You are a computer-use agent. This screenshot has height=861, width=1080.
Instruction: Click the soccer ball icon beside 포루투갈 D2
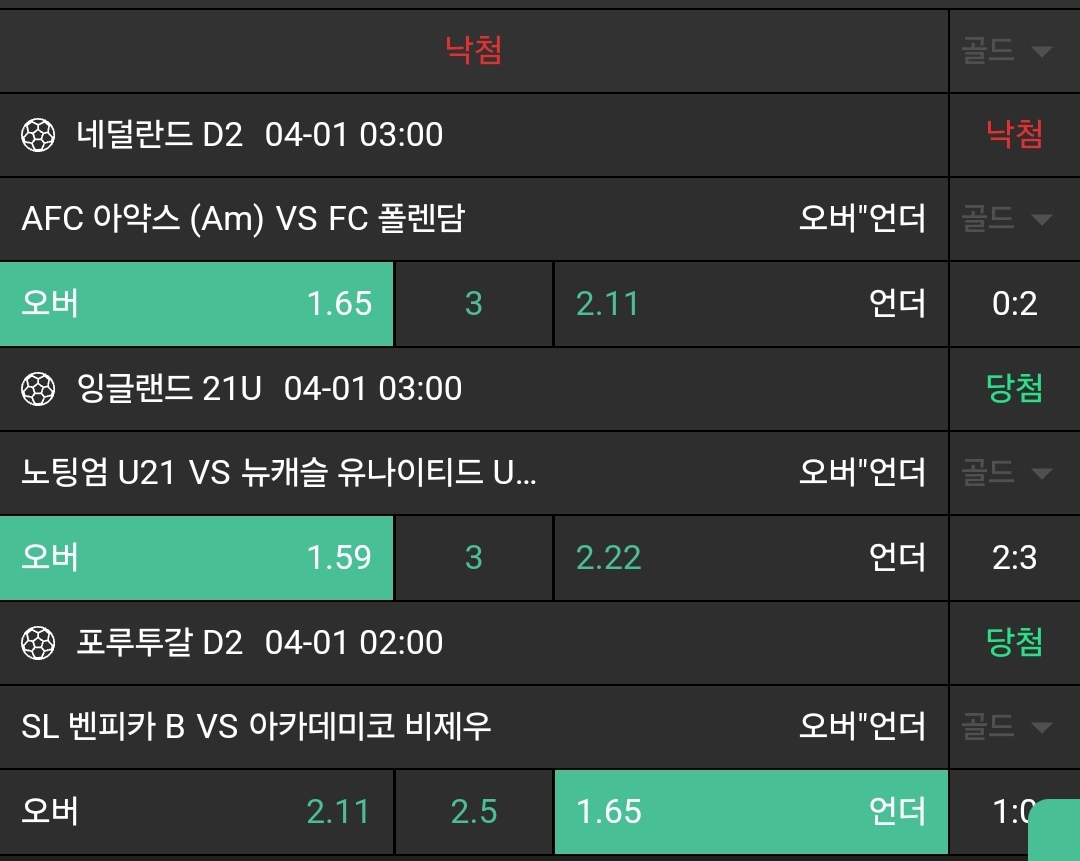click(x=39, y=643)
